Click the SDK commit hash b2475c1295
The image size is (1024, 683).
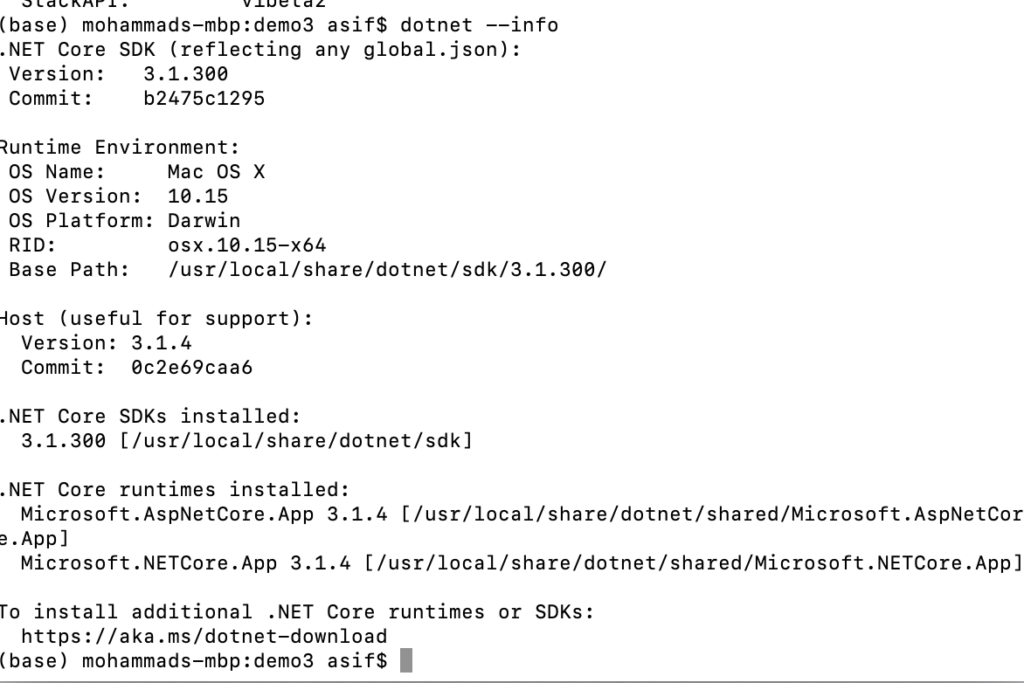pos(204,99)
